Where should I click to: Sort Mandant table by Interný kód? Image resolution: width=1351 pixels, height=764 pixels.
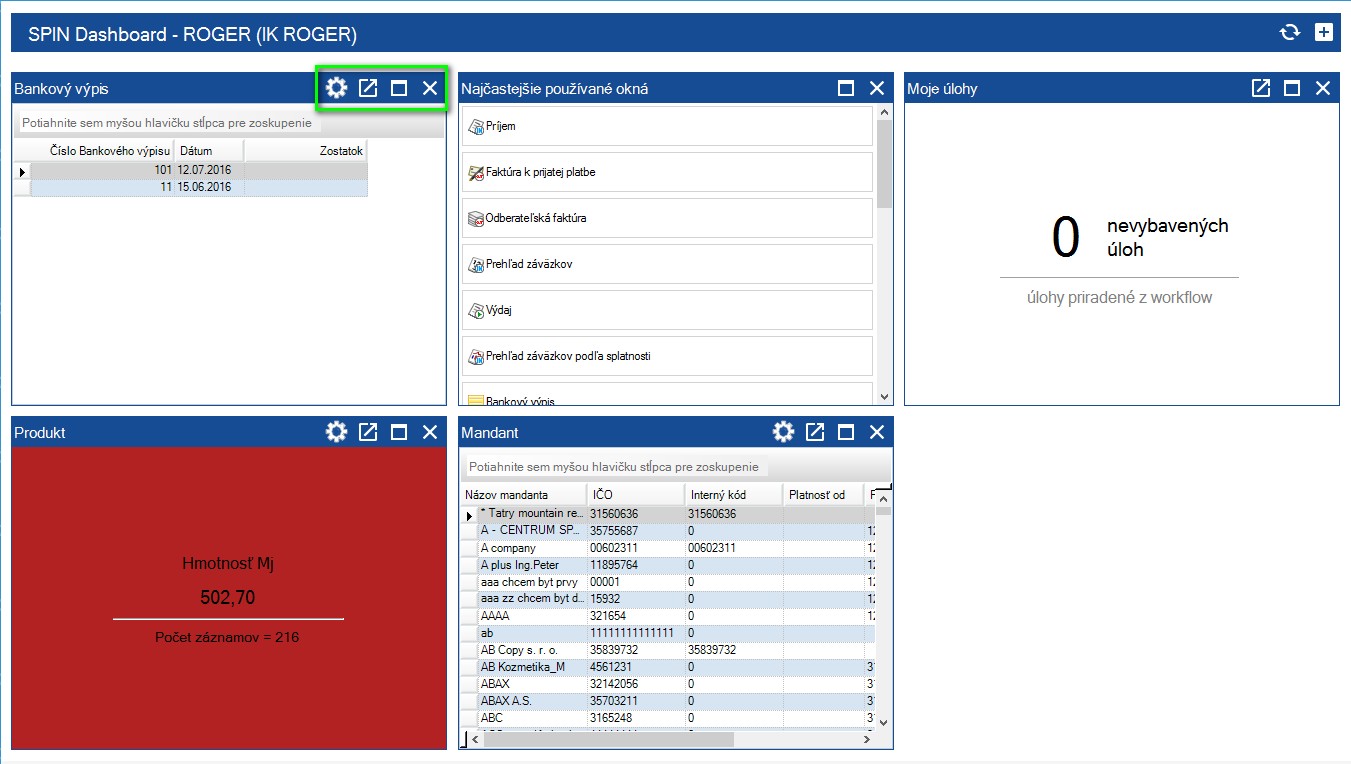tap(734, 494)
